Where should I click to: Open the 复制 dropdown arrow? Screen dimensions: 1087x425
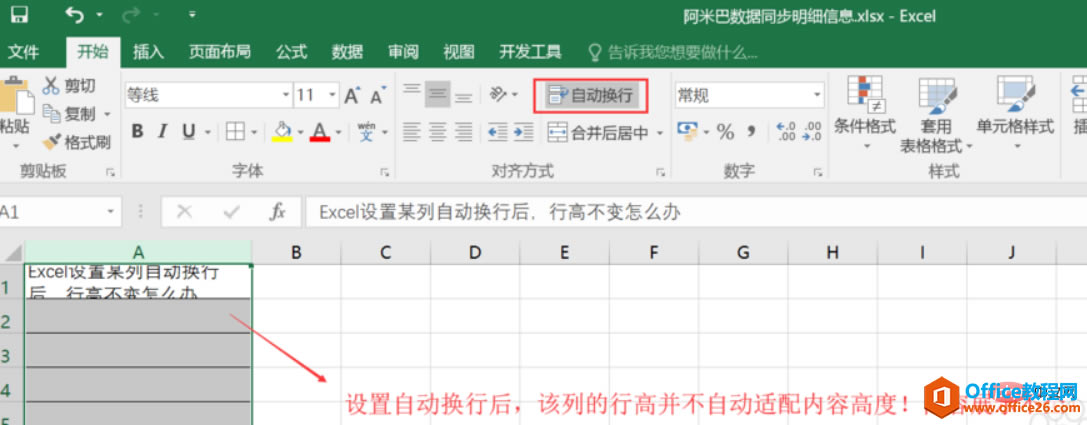click(x=107, y=114)
